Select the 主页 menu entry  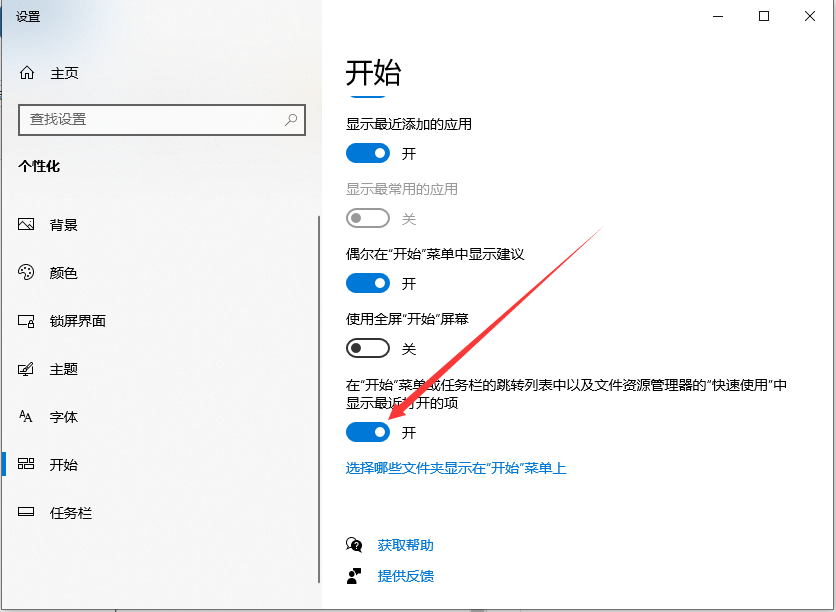click(x=62, y=72)
